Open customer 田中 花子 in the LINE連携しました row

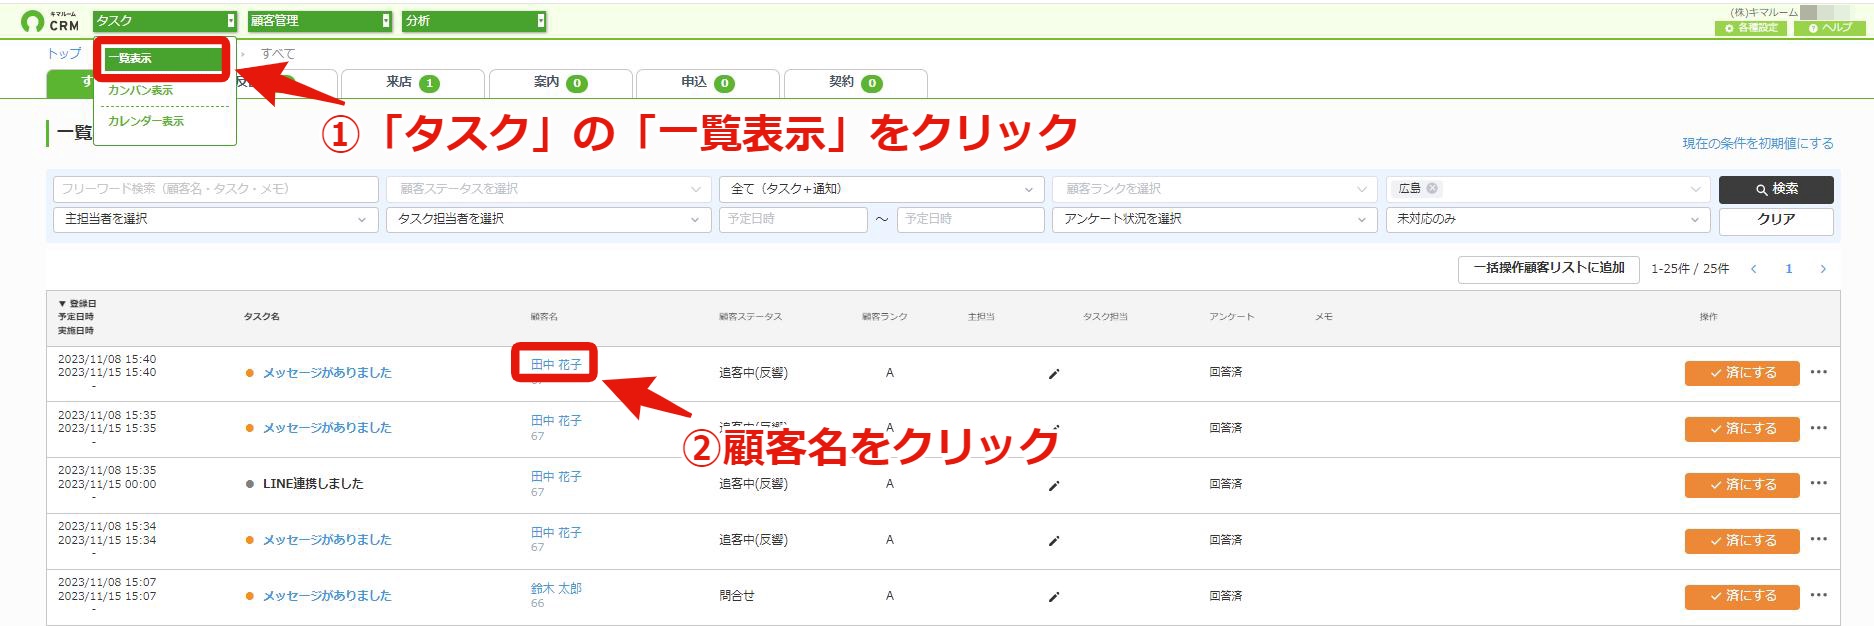tap(556, 477)
